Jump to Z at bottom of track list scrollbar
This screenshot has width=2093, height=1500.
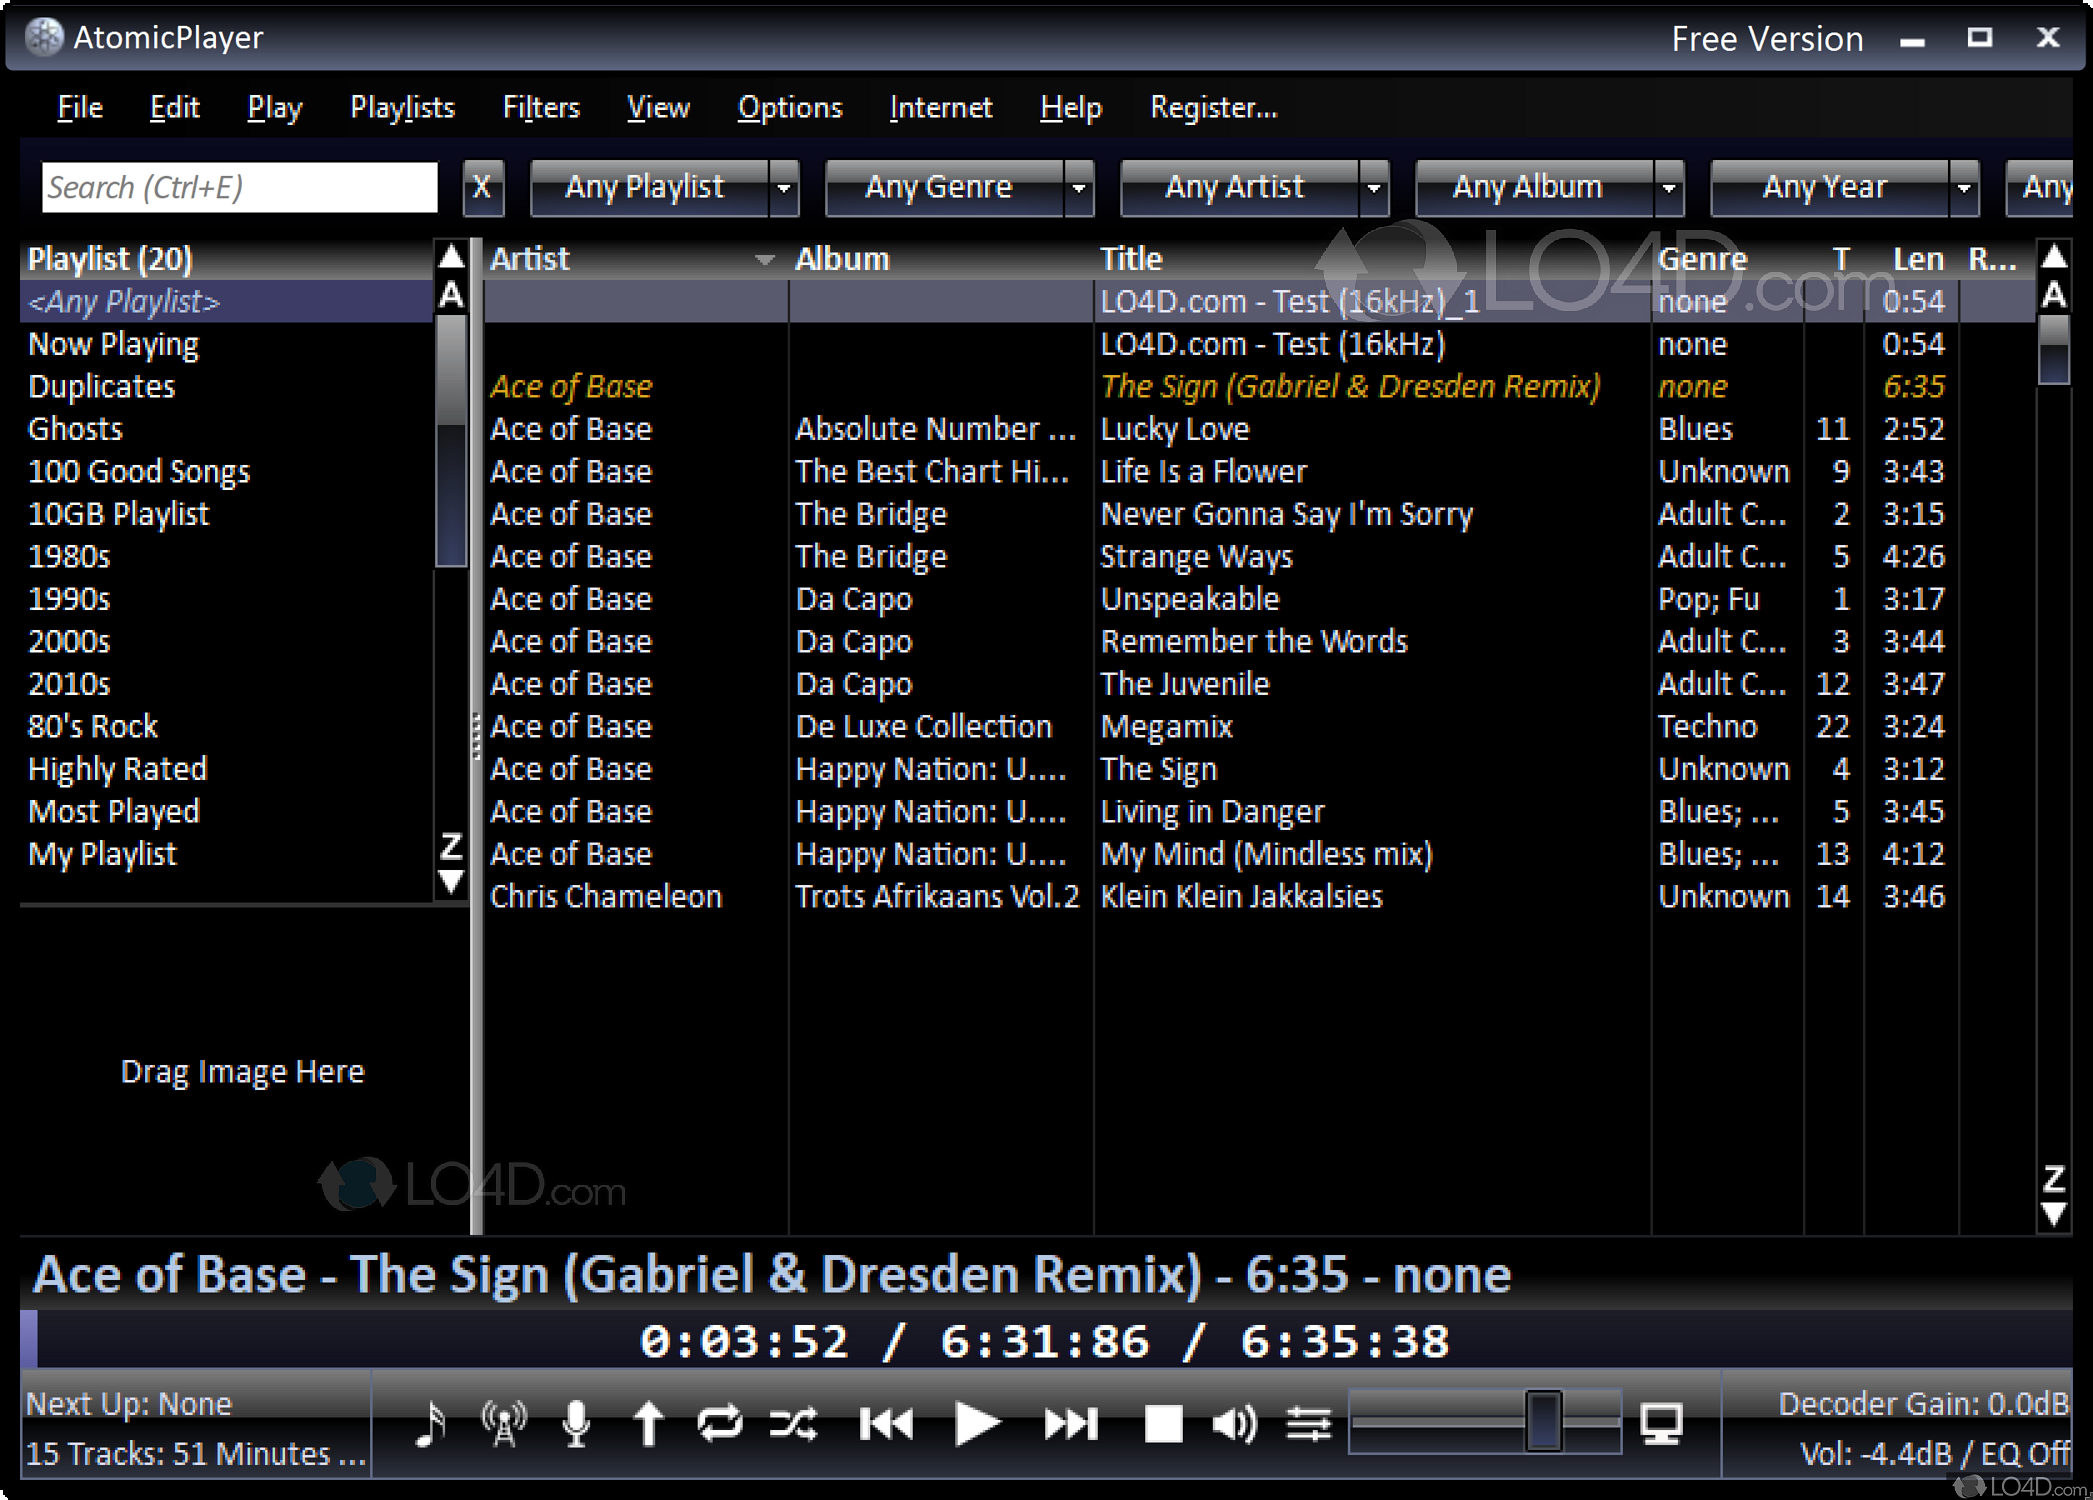(2054, 1179)
